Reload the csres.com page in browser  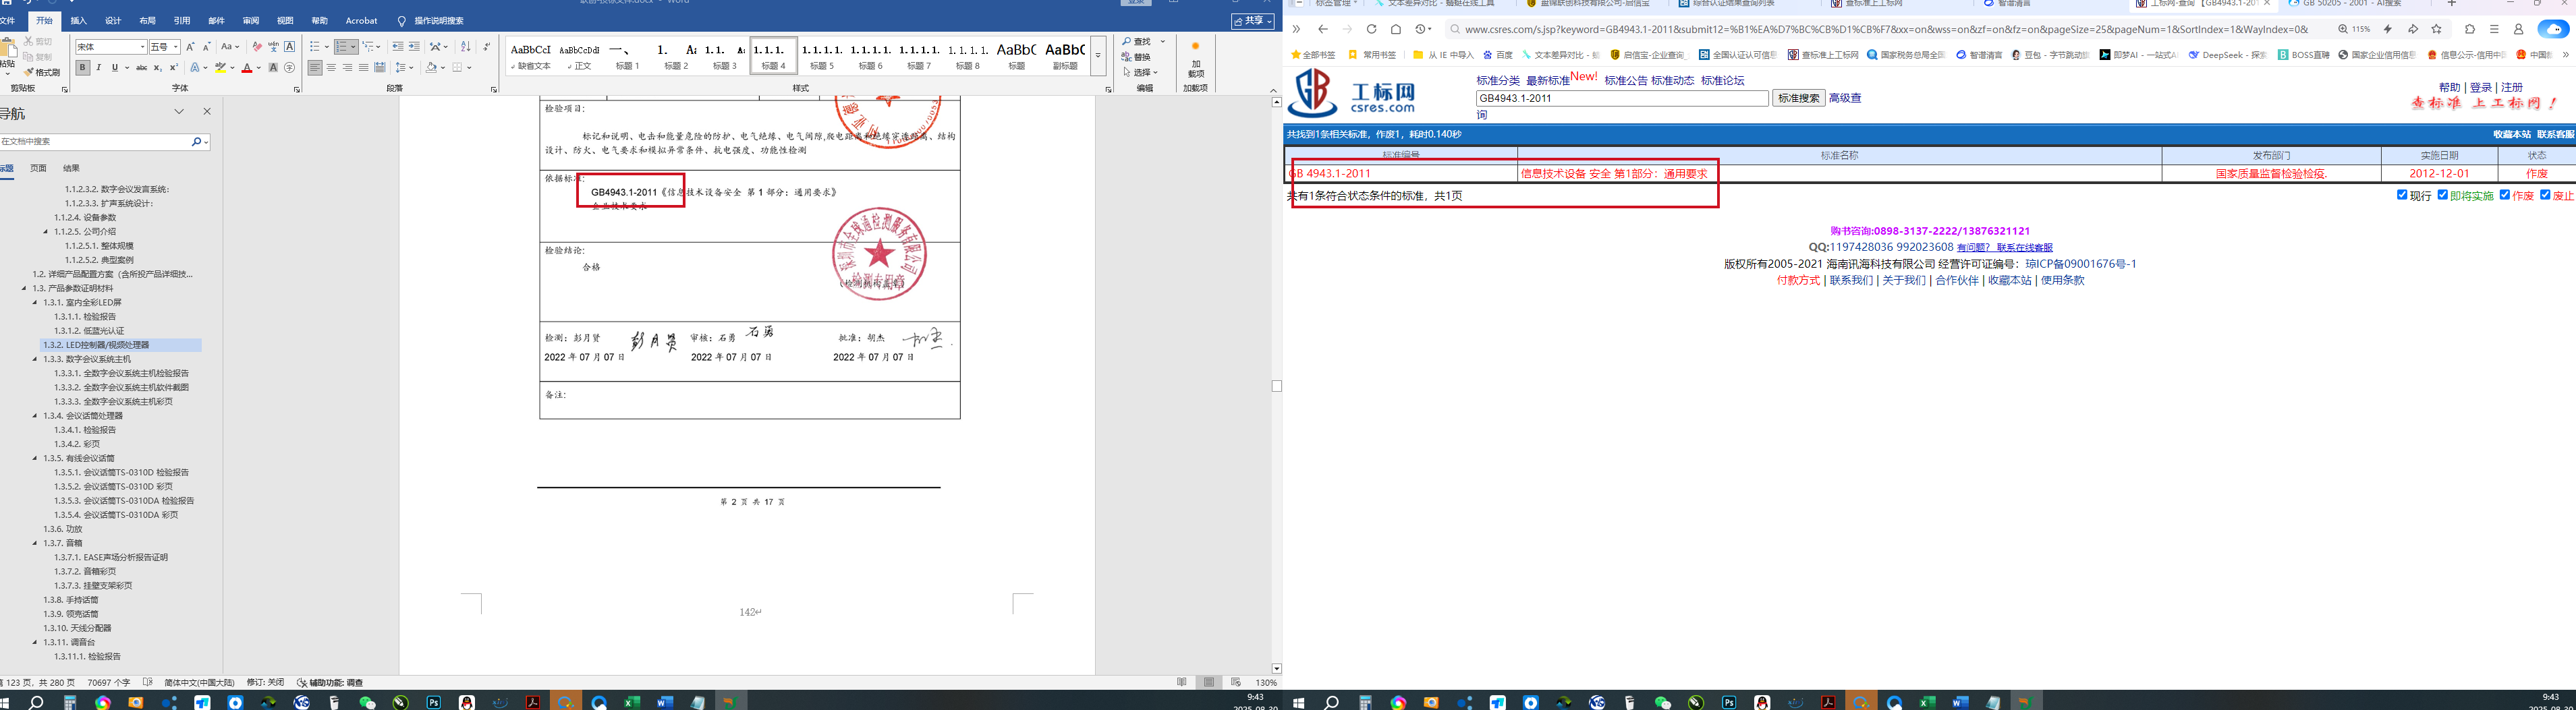(1371, 29)
